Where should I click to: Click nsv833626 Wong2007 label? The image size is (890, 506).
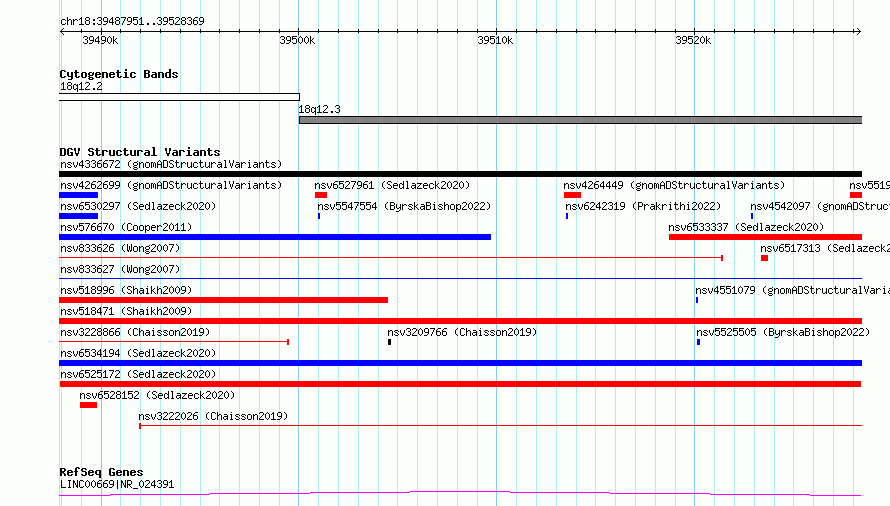tap(120, 248)
